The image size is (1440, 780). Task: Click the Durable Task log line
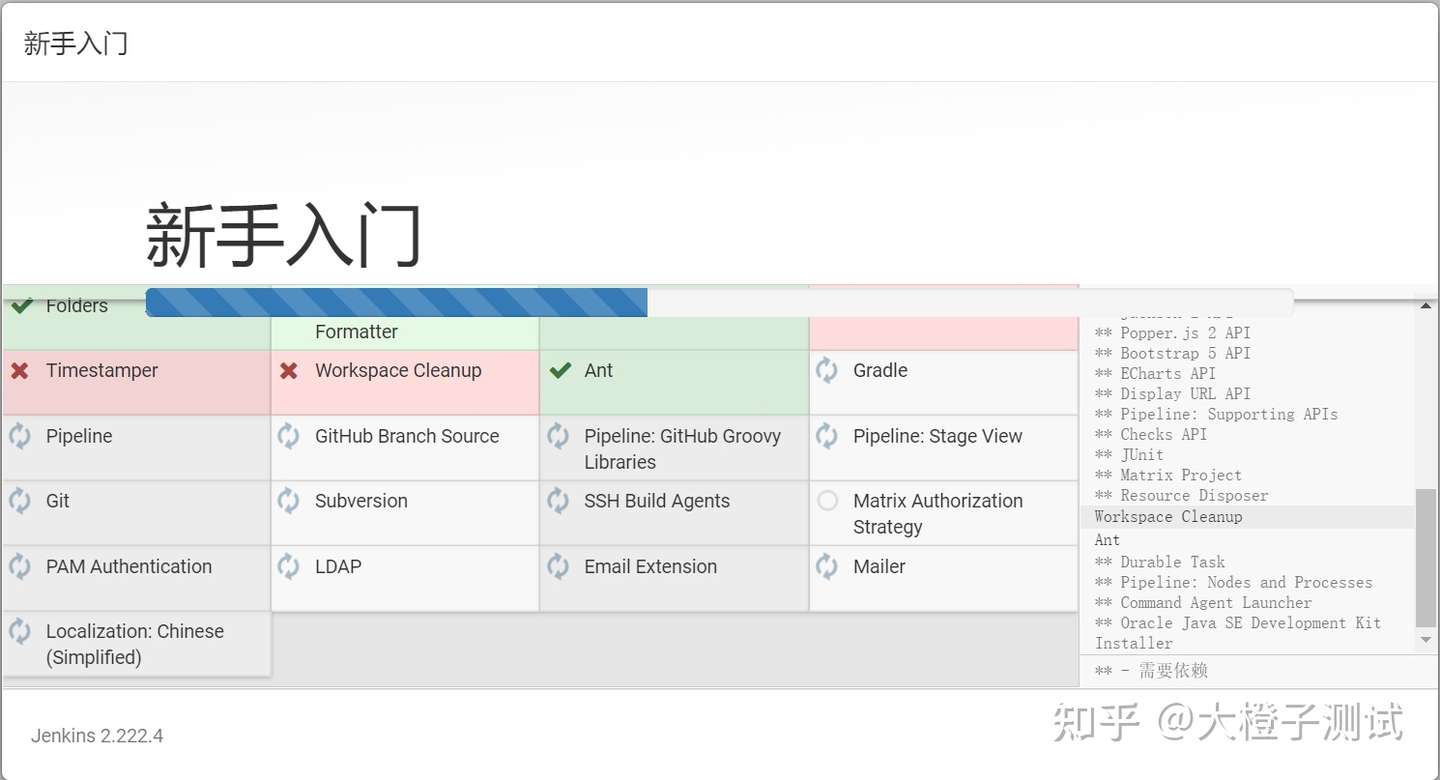click(x=1159, y=562)
